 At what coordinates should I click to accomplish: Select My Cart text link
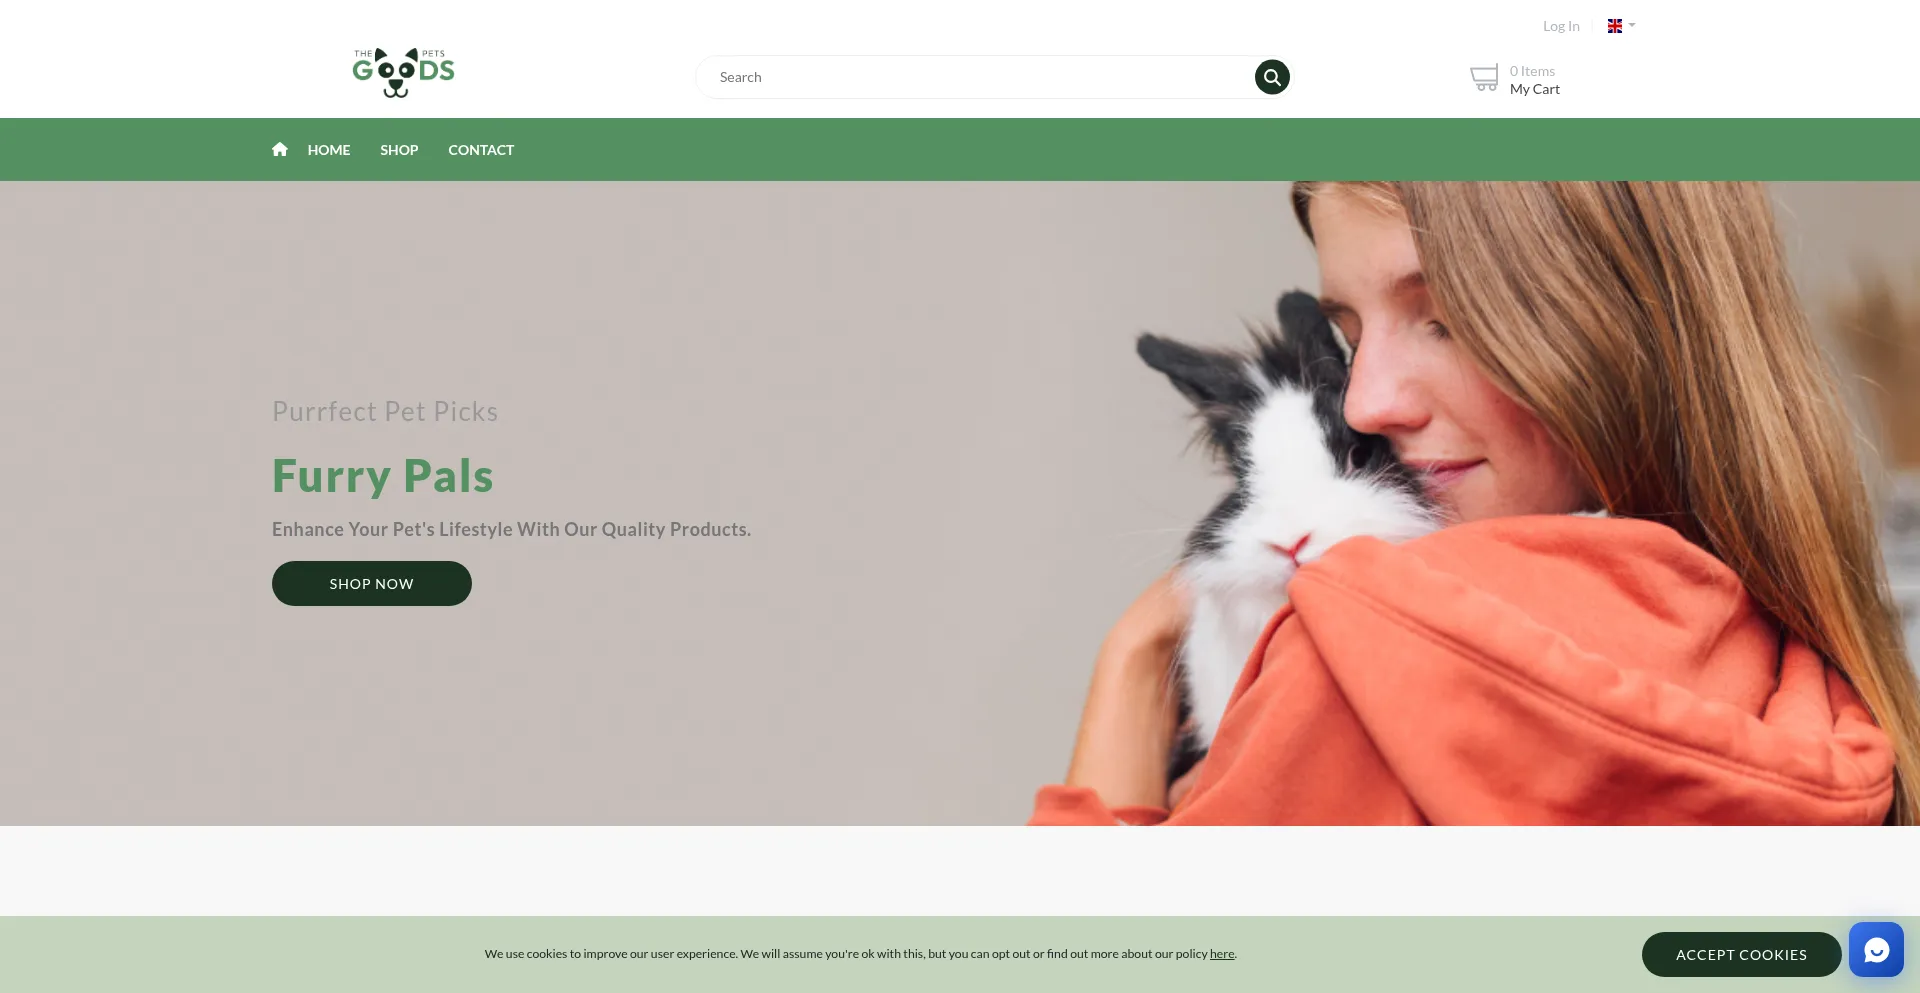point(1534,89)
